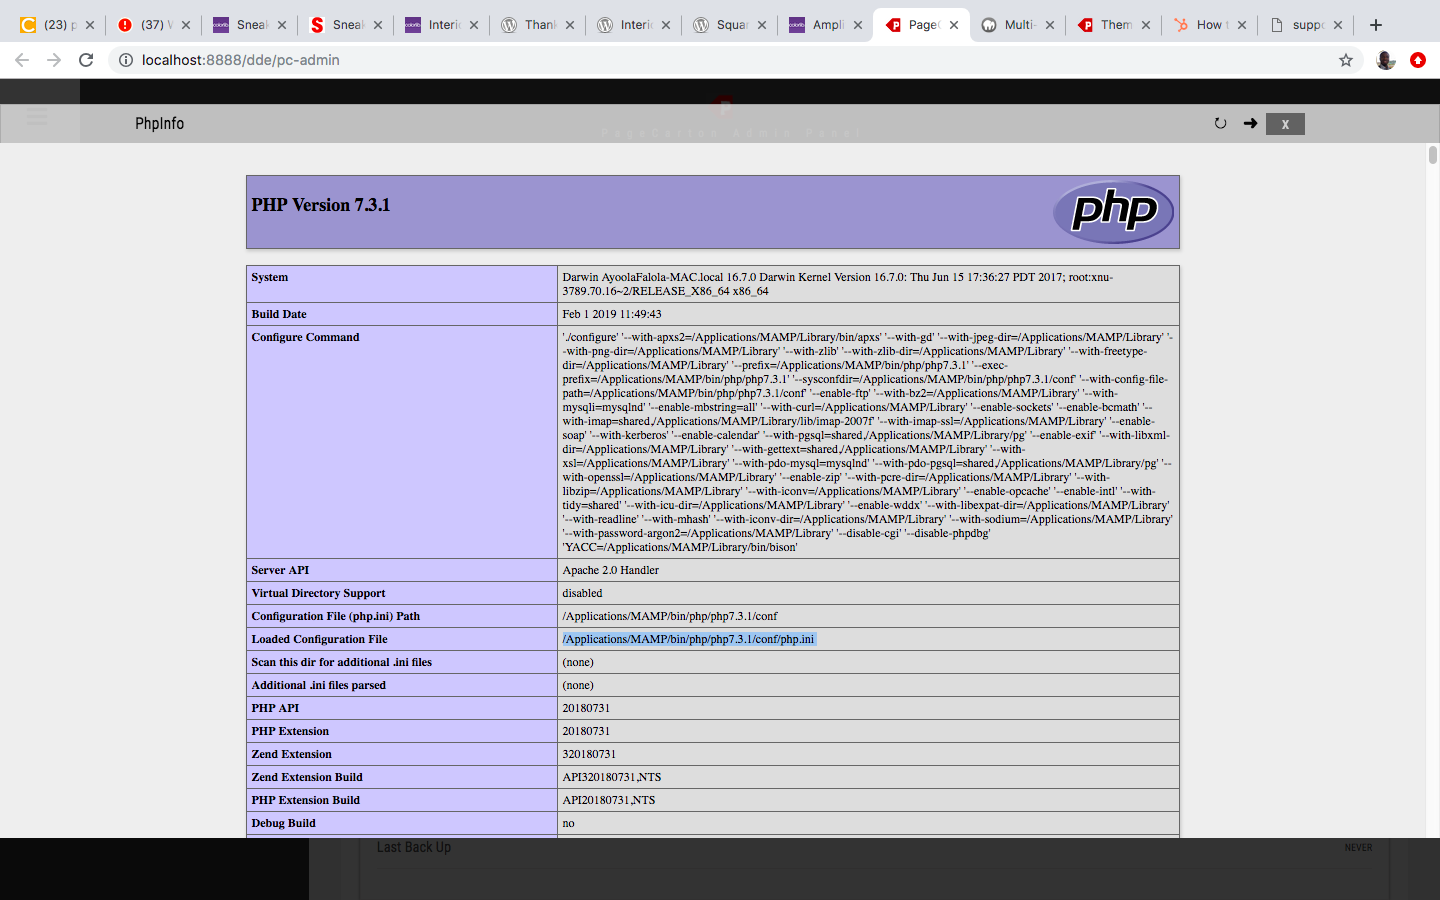Screen dimensions: 1440x900
Task: Click the "Additional .ini files parsed" label
Action: 318,685
